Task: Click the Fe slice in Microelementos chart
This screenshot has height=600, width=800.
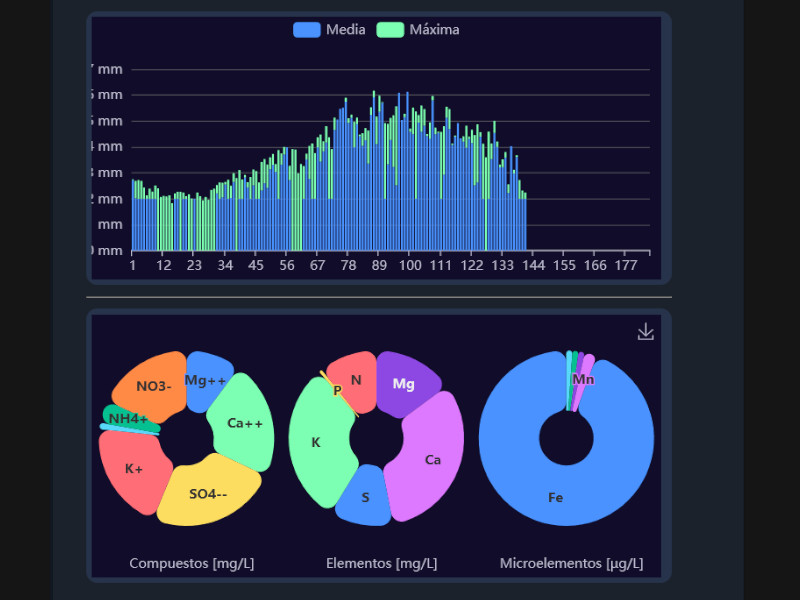Action: tap(555, 497)
